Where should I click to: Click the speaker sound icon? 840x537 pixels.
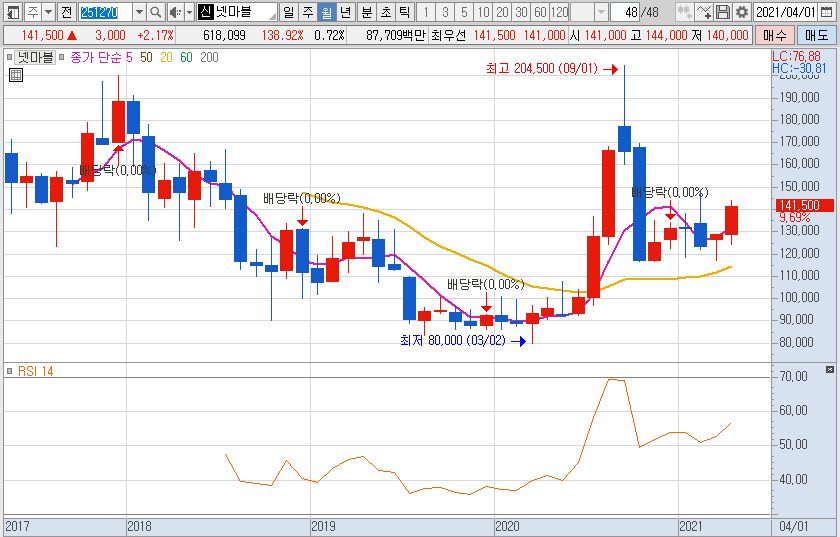coord(175,12)
